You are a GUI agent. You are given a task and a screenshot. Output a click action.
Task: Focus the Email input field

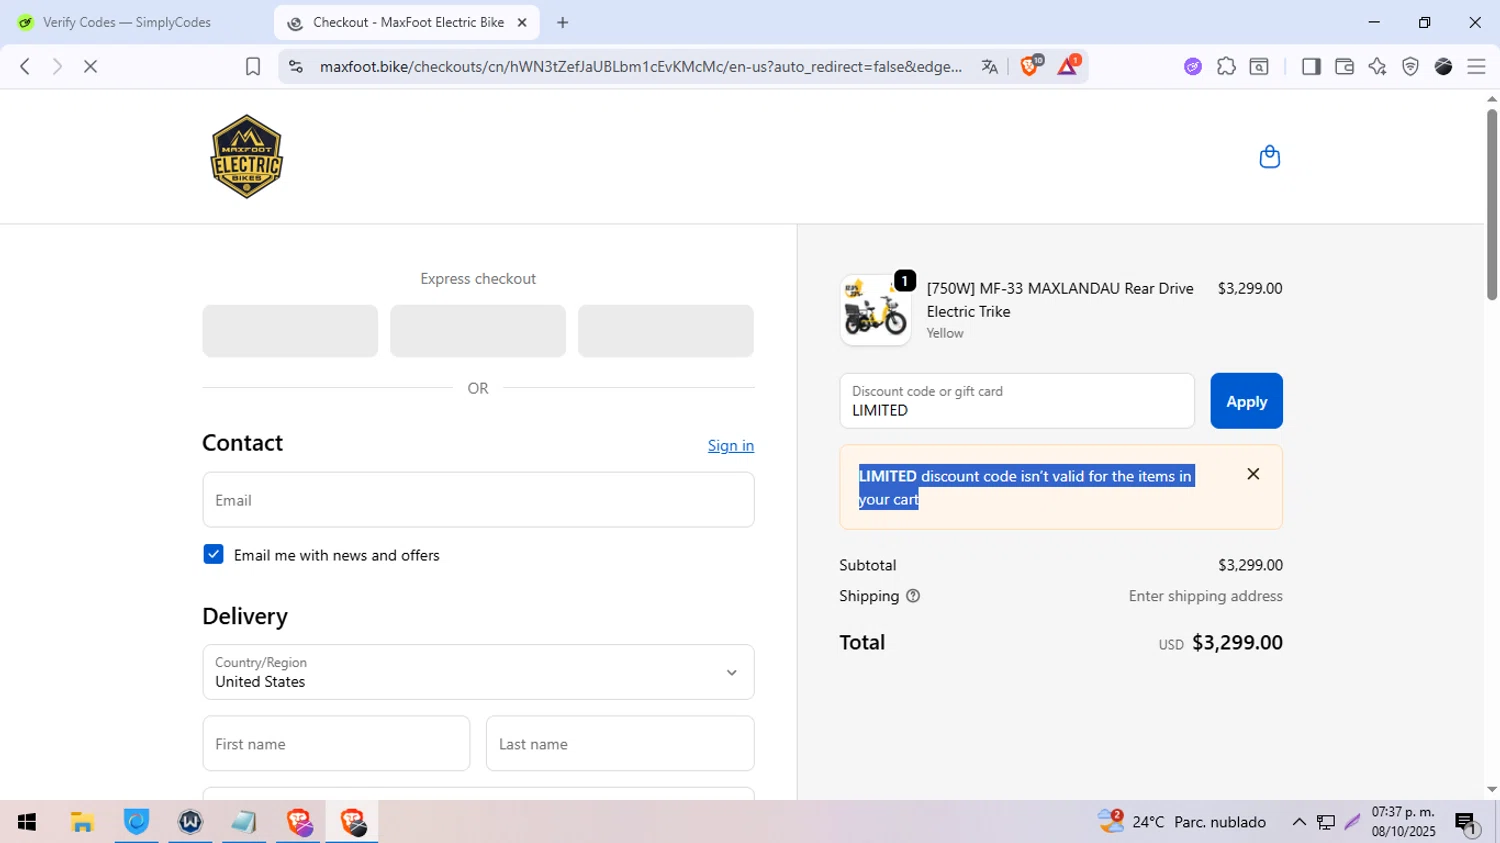point(478,500)
